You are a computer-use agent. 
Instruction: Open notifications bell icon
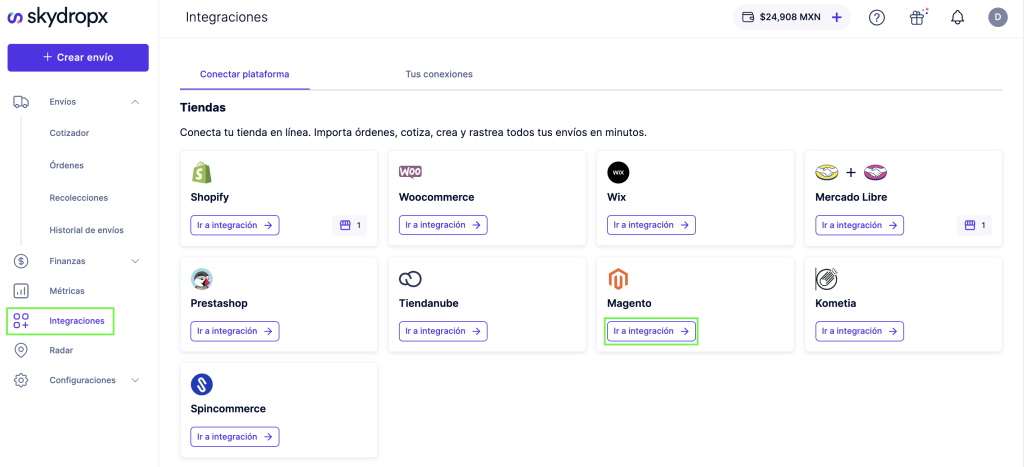pyautogui.click(x=957, y=17)
